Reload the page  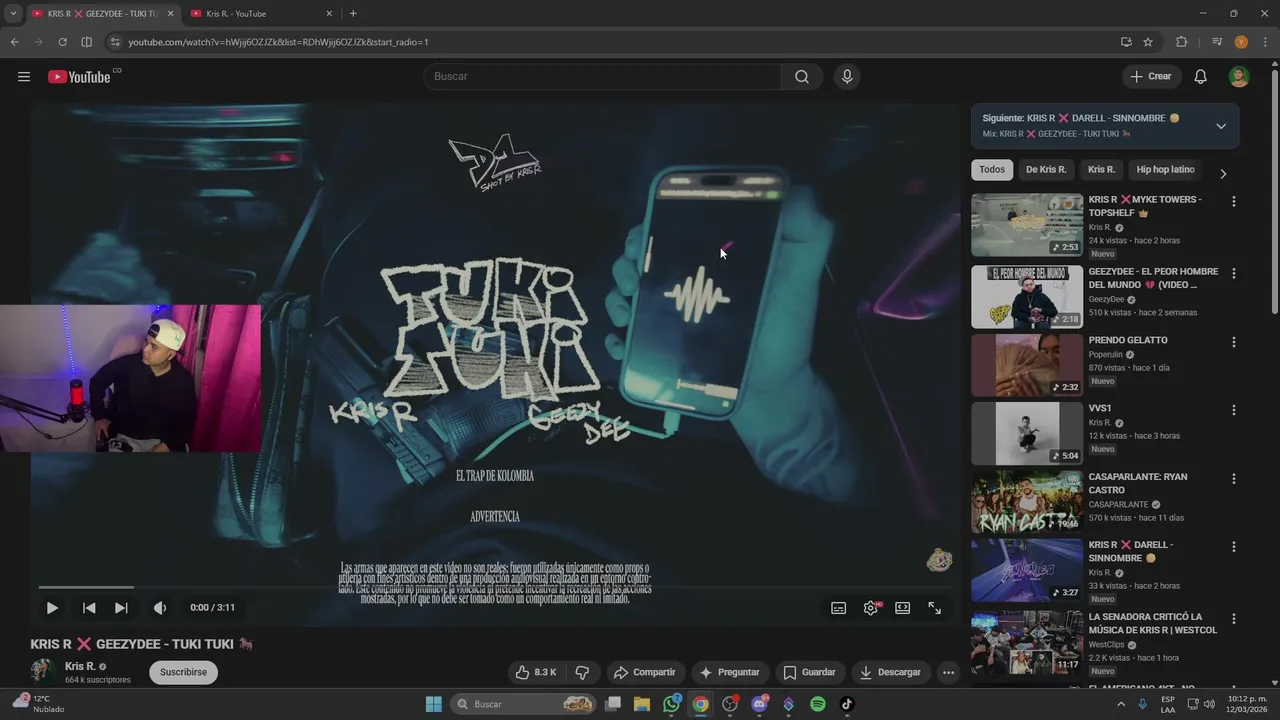click(x=62, y=42)
